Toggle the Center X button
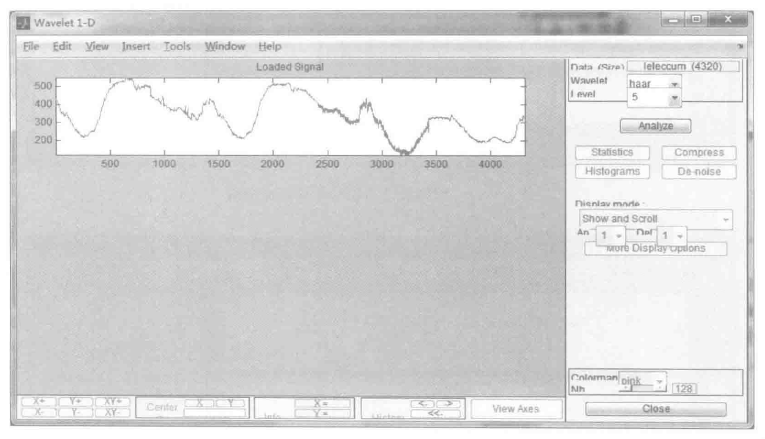The width and height of the screenshot is (765, 439). (x=200, y=403)
